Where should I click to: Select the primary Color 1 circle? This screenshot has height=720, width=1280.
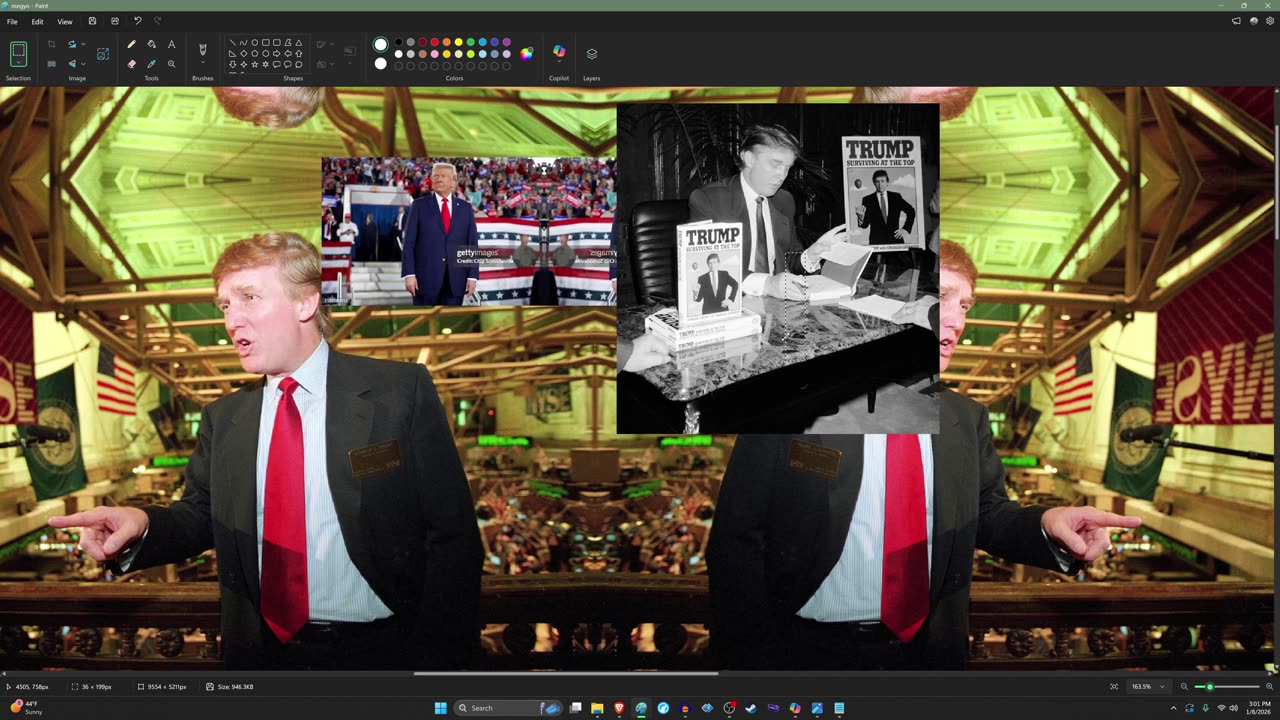(x=380, y=44)
